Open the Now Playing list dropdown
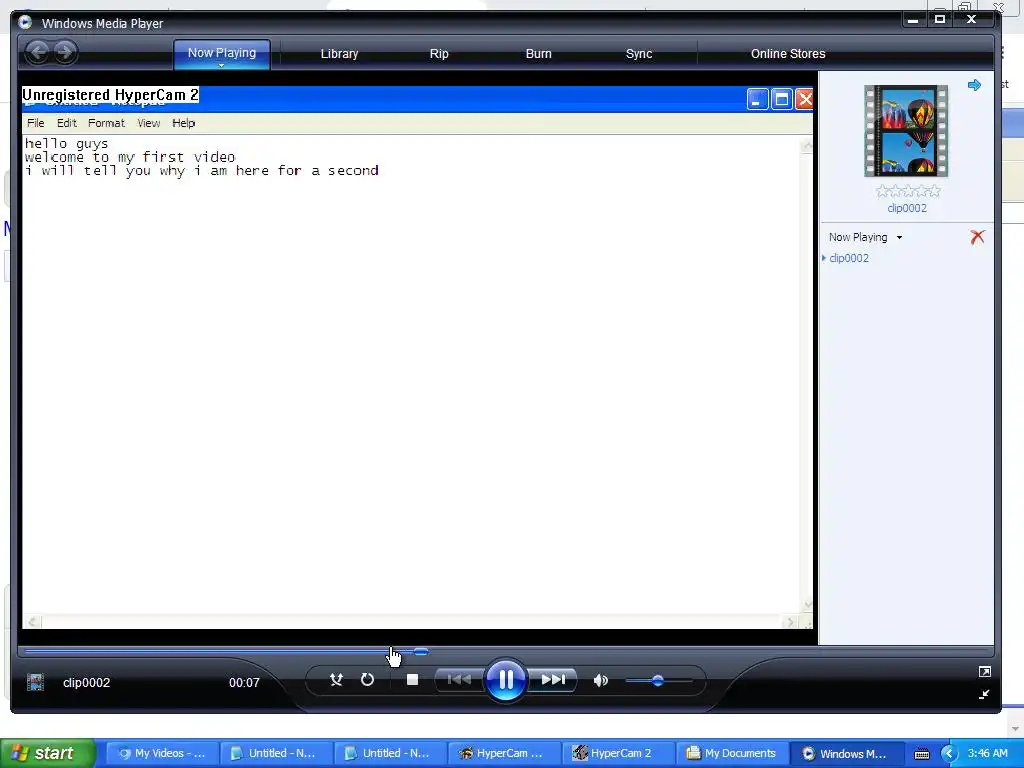This screenshot has width=1024, height=768. pyautogui.click(x=899, y=238)
